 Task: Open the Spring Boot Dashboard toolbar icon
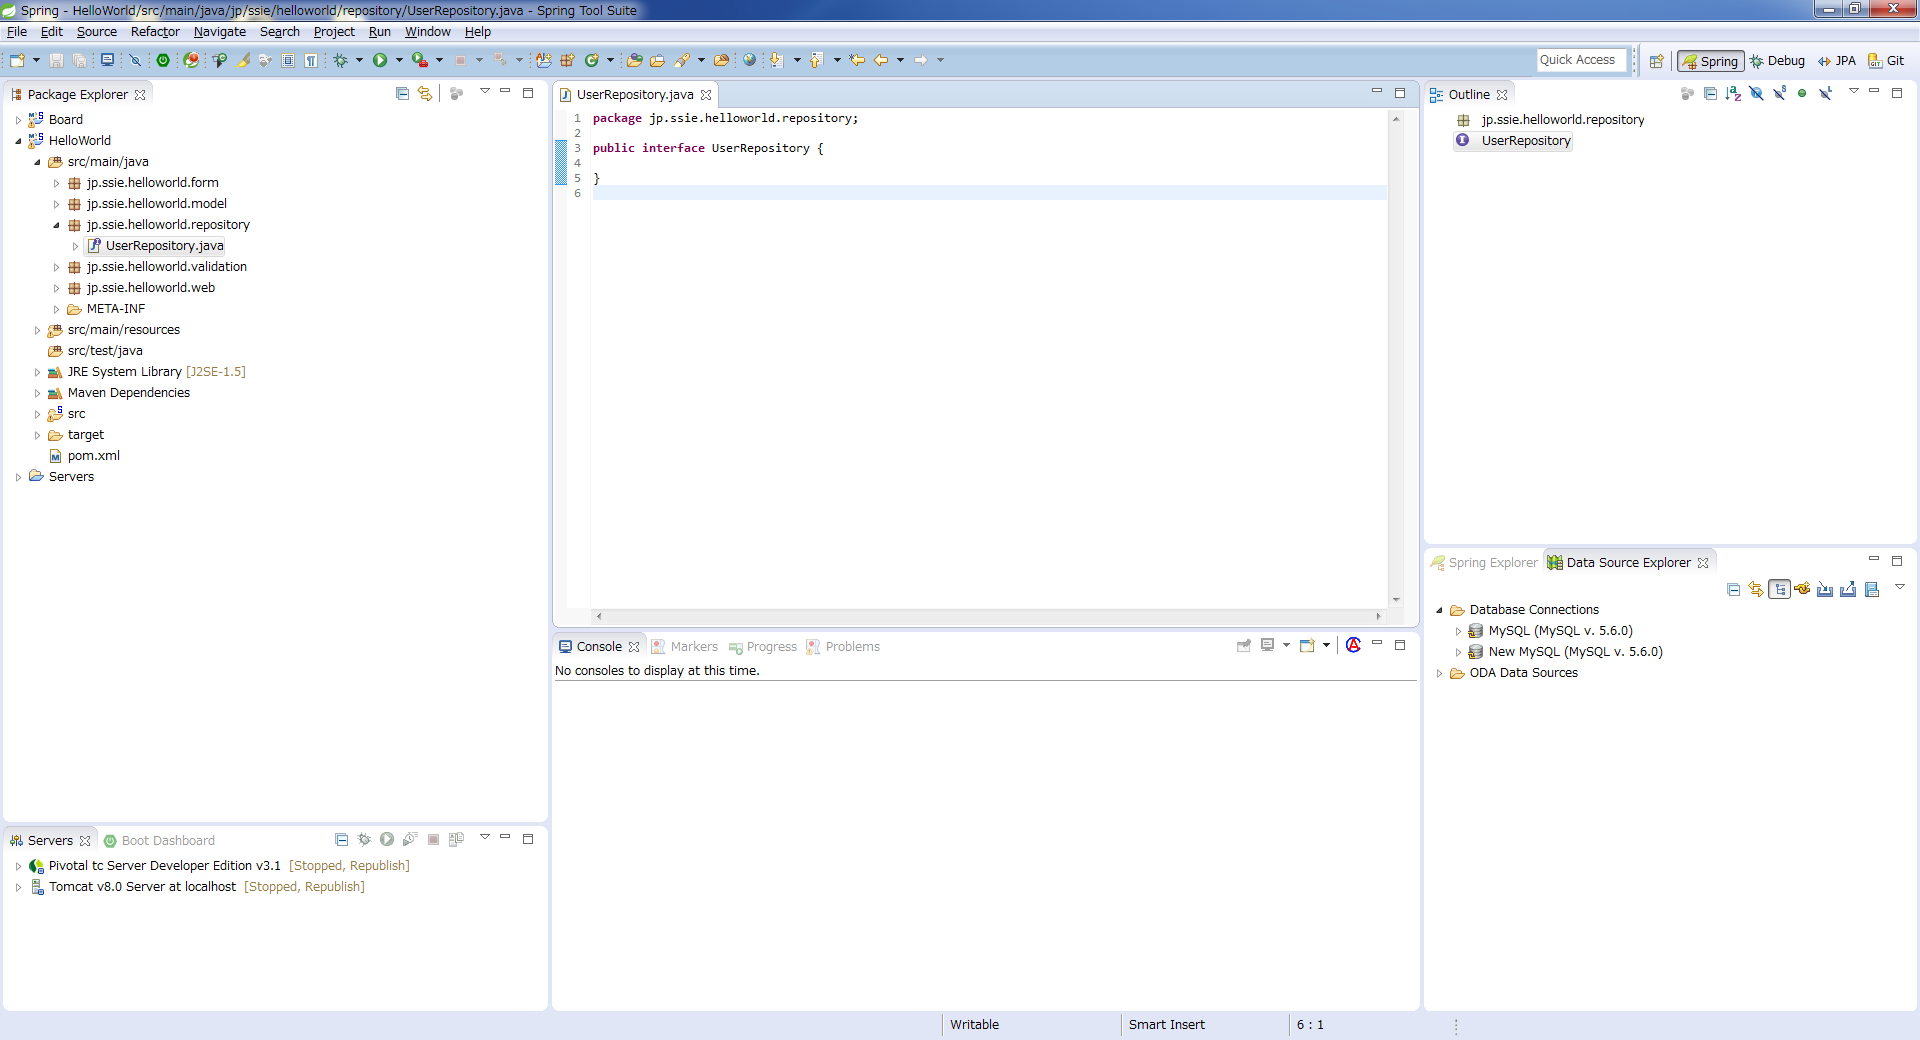pos(163,60)
